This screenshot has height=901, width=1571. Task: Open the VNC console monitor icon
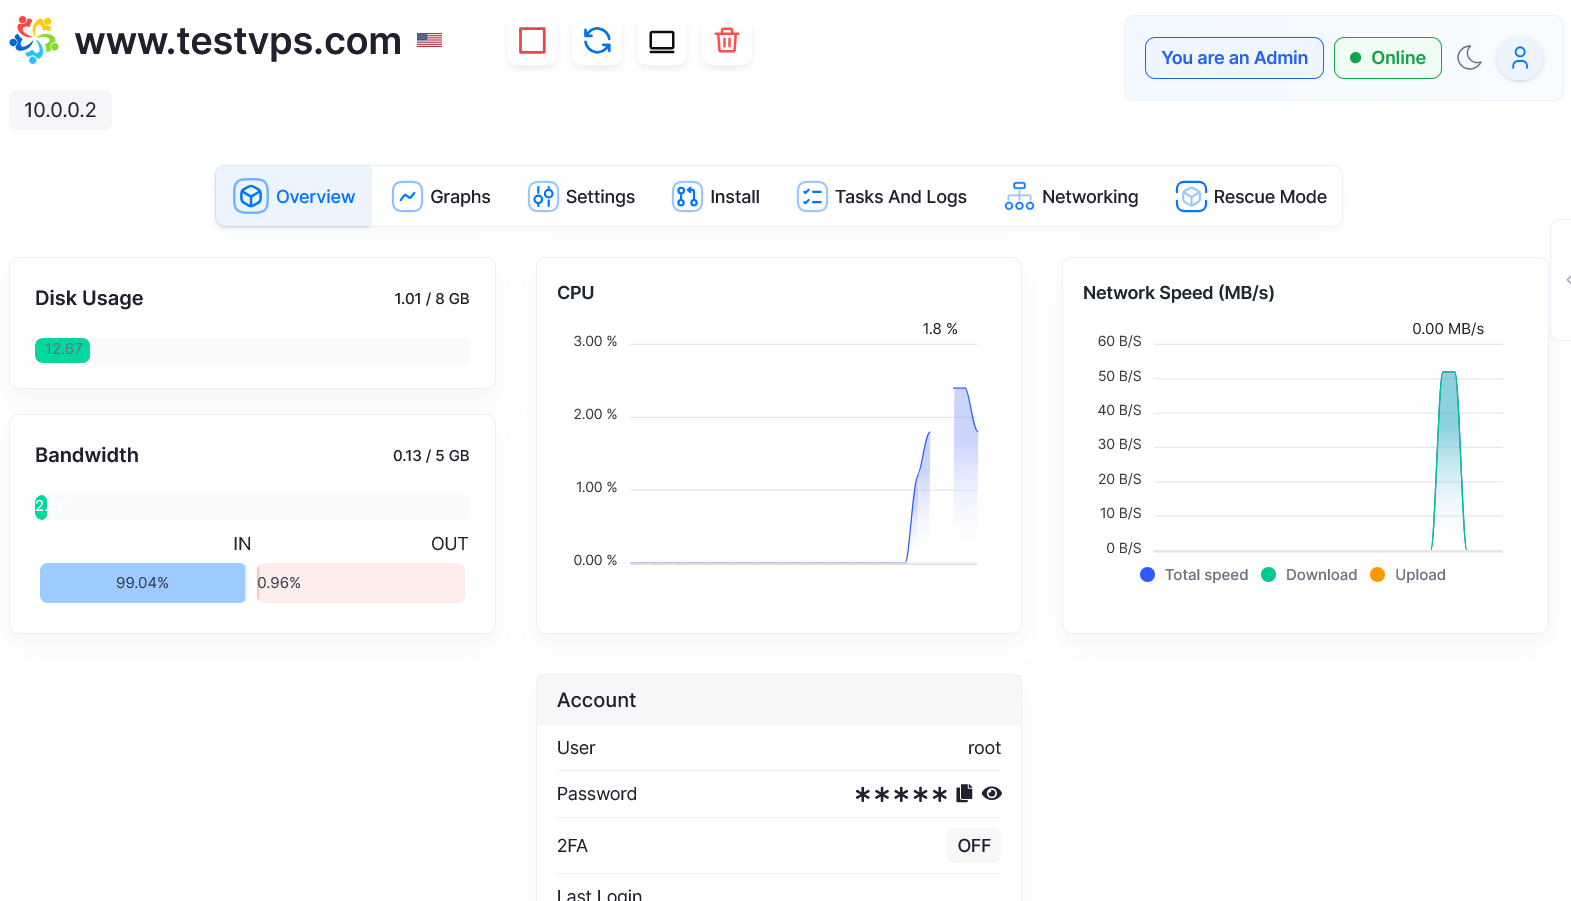point(662,41)
